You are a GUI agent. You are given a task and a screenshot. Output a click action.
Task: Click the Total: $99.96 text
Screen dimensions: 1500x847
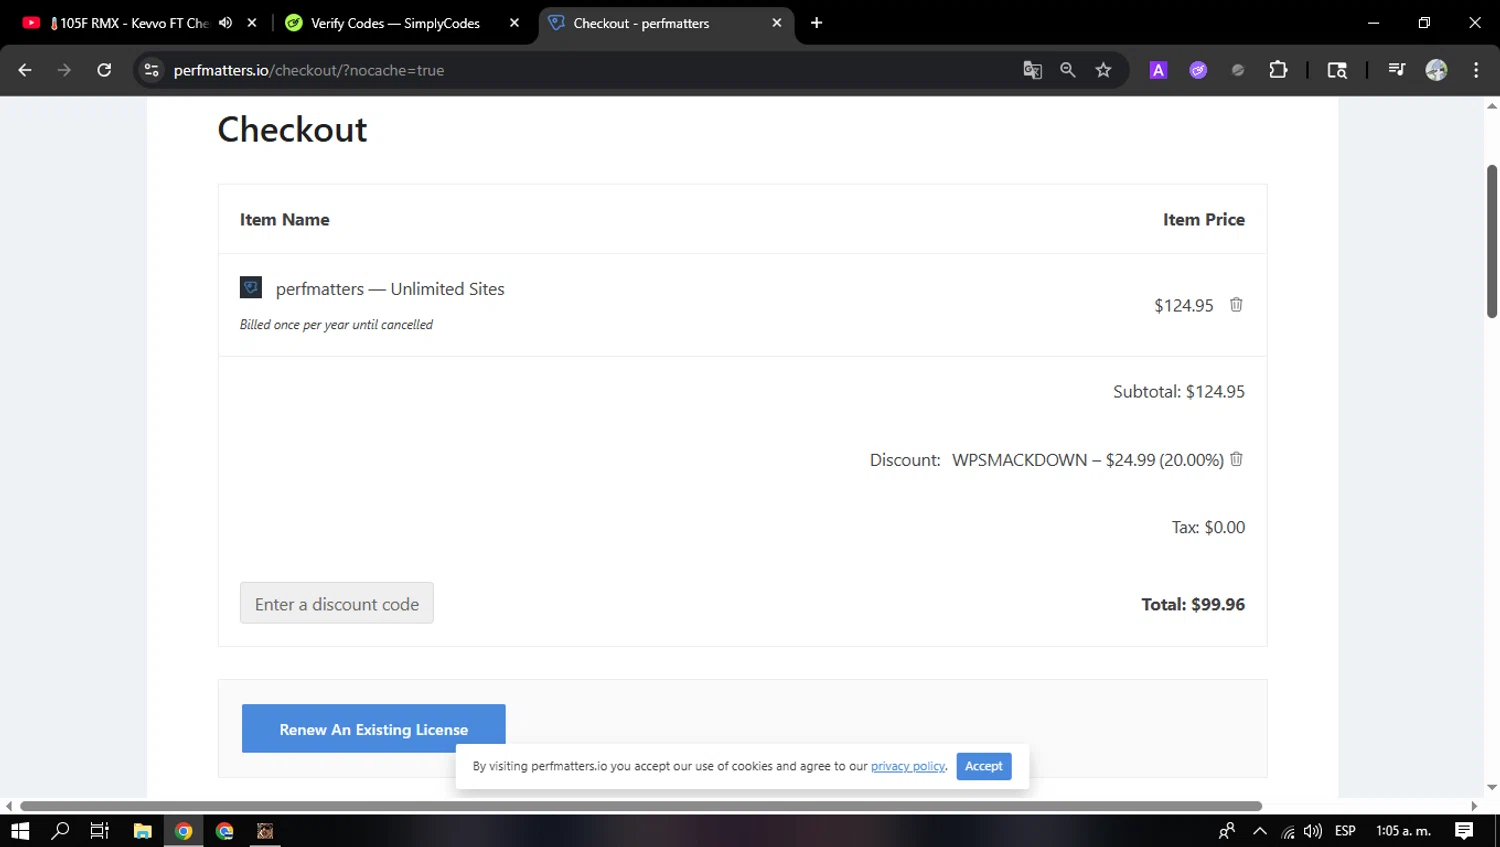point(1193,604)
